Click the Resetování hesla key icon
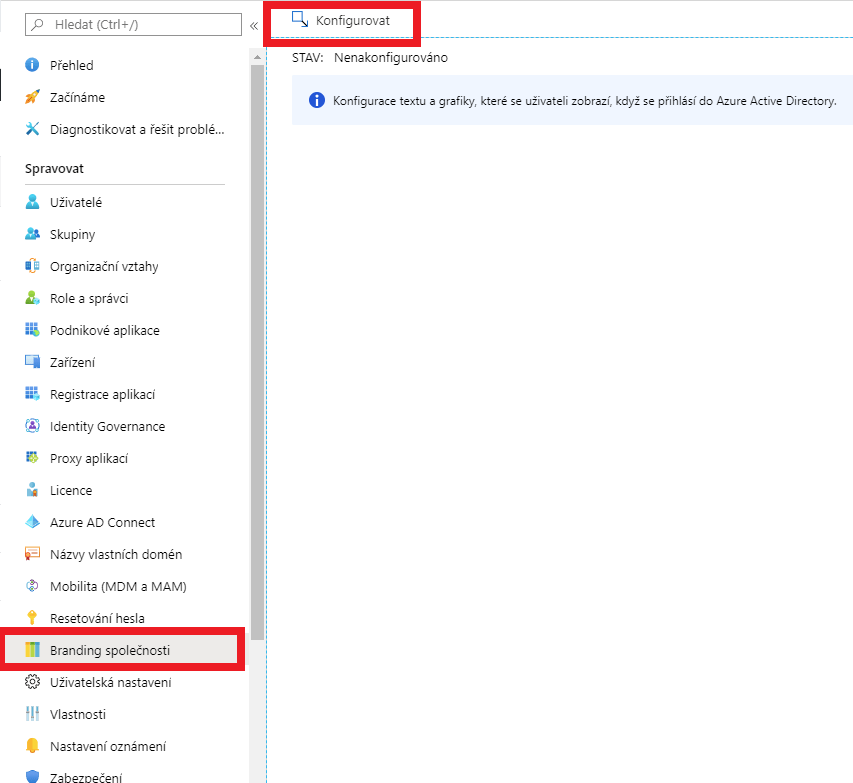Image resolution: width=853 pixels, height=783 pixels. click(32, 618)
